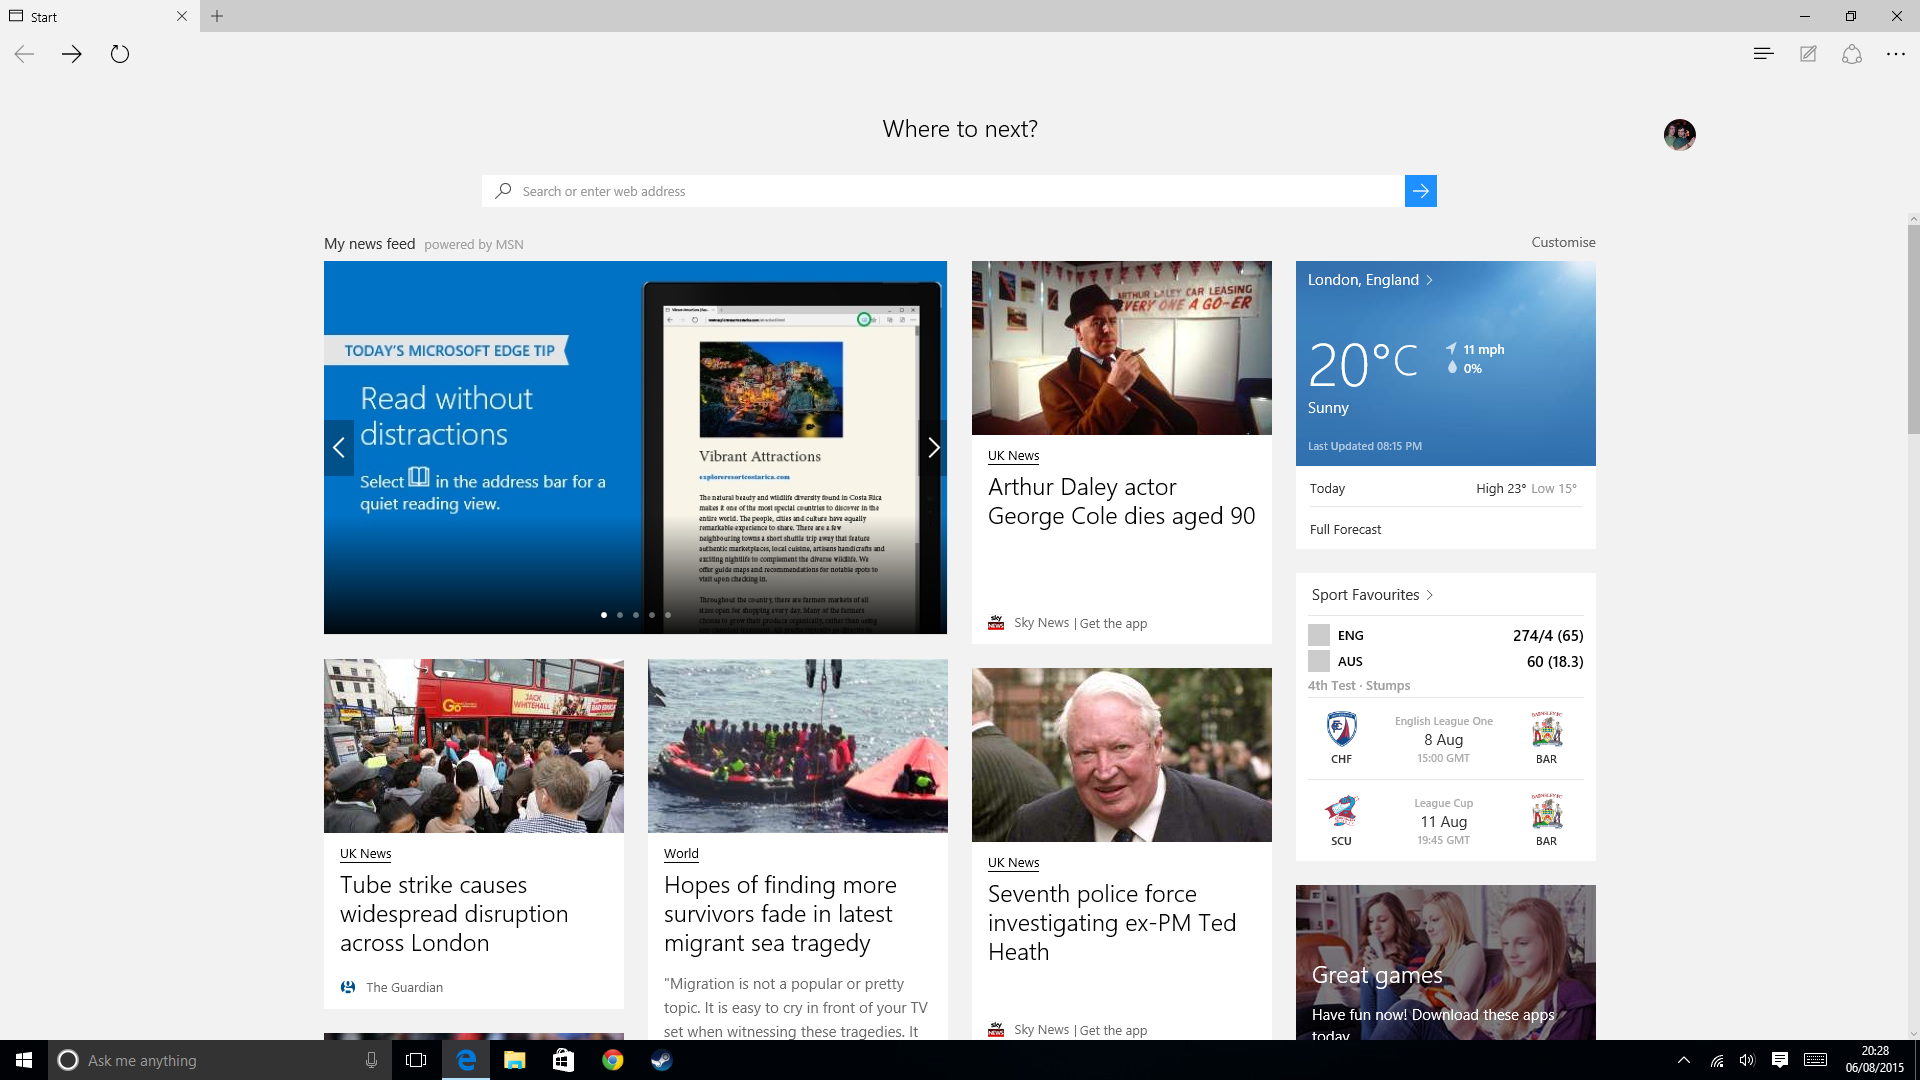The image size is (1920, 1080).
Task: Click the Tube strike crowd photo
Action: point(474,746)
